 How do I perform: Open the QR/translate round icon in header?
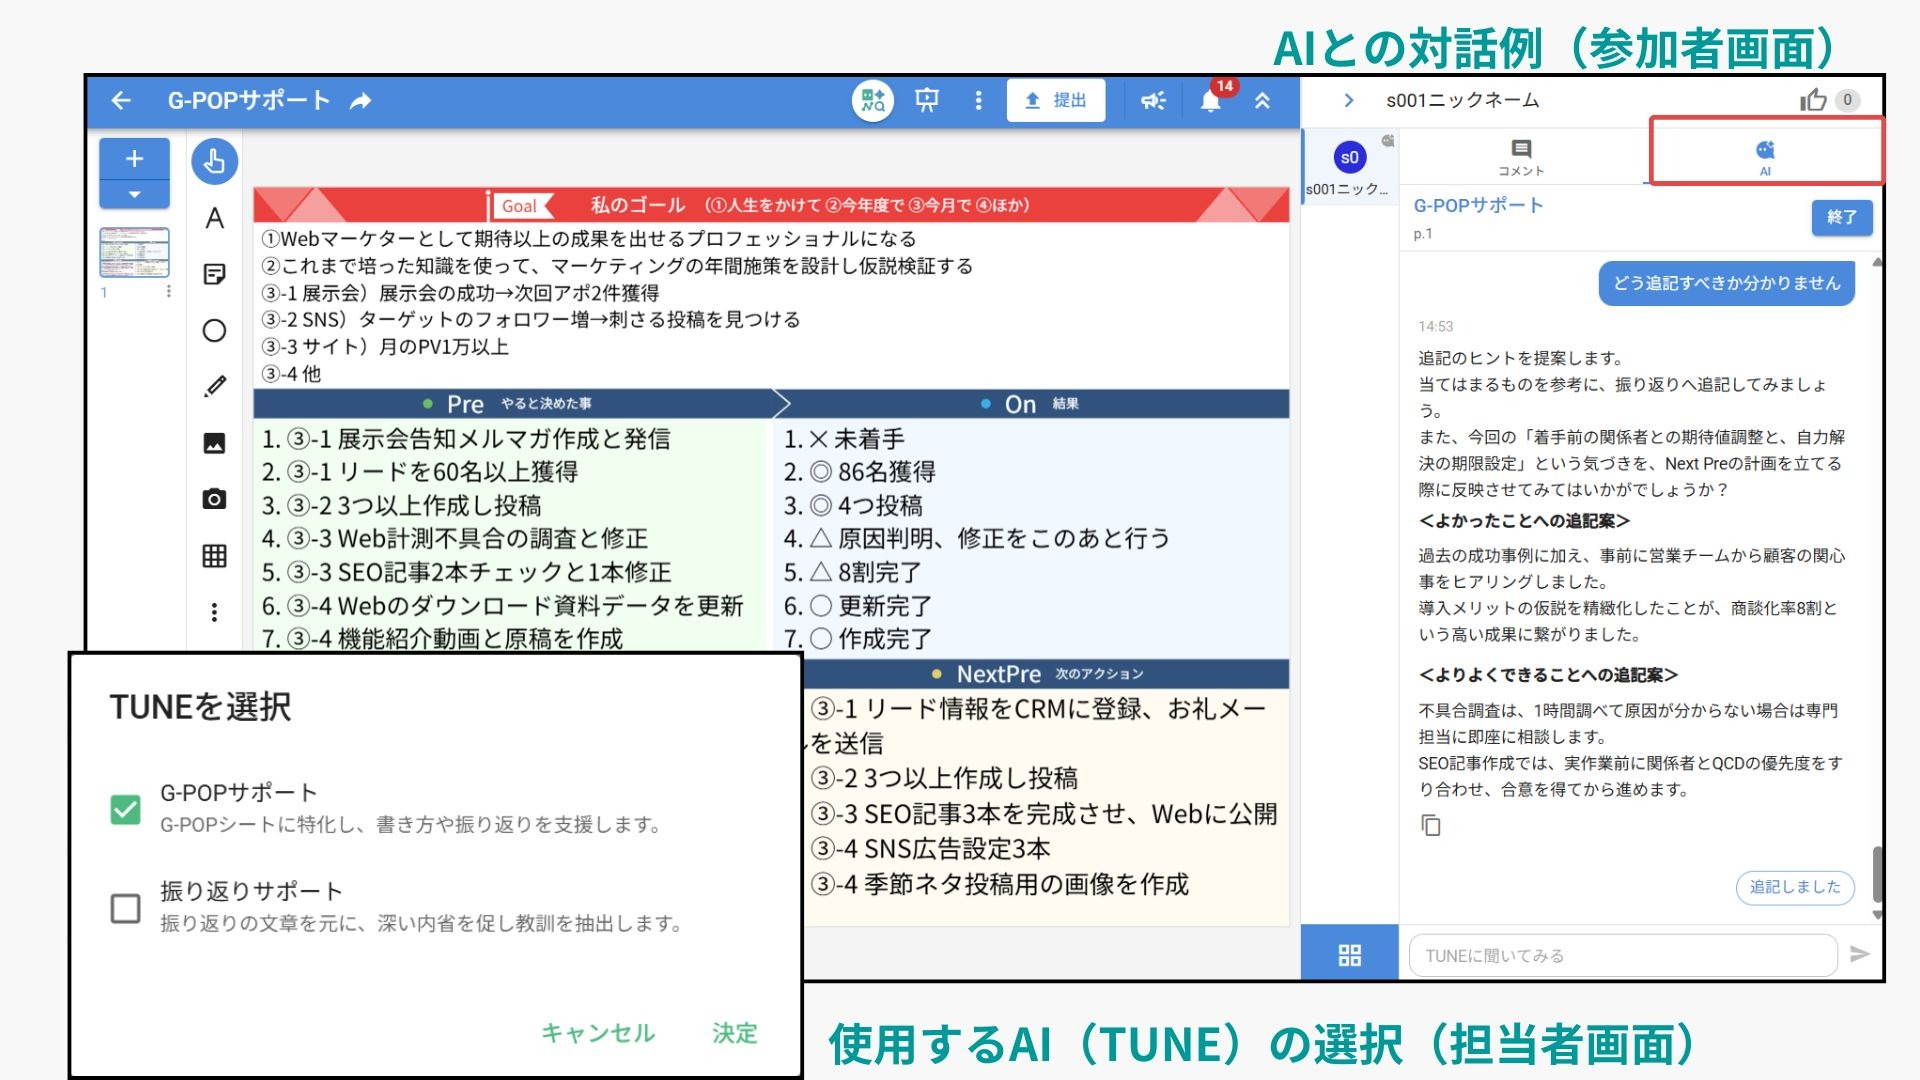pos(872,100)
